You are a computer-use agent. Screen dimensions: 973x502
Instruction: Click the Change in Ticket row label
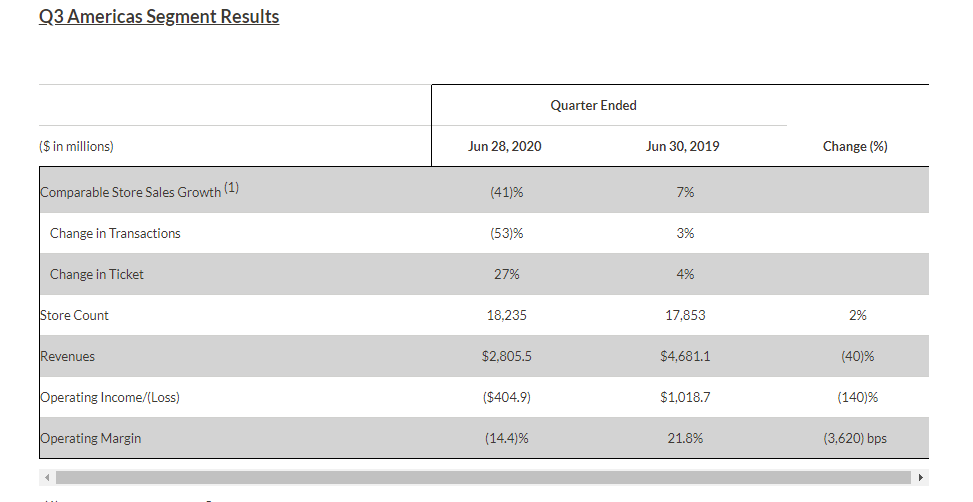coord(97,274)
